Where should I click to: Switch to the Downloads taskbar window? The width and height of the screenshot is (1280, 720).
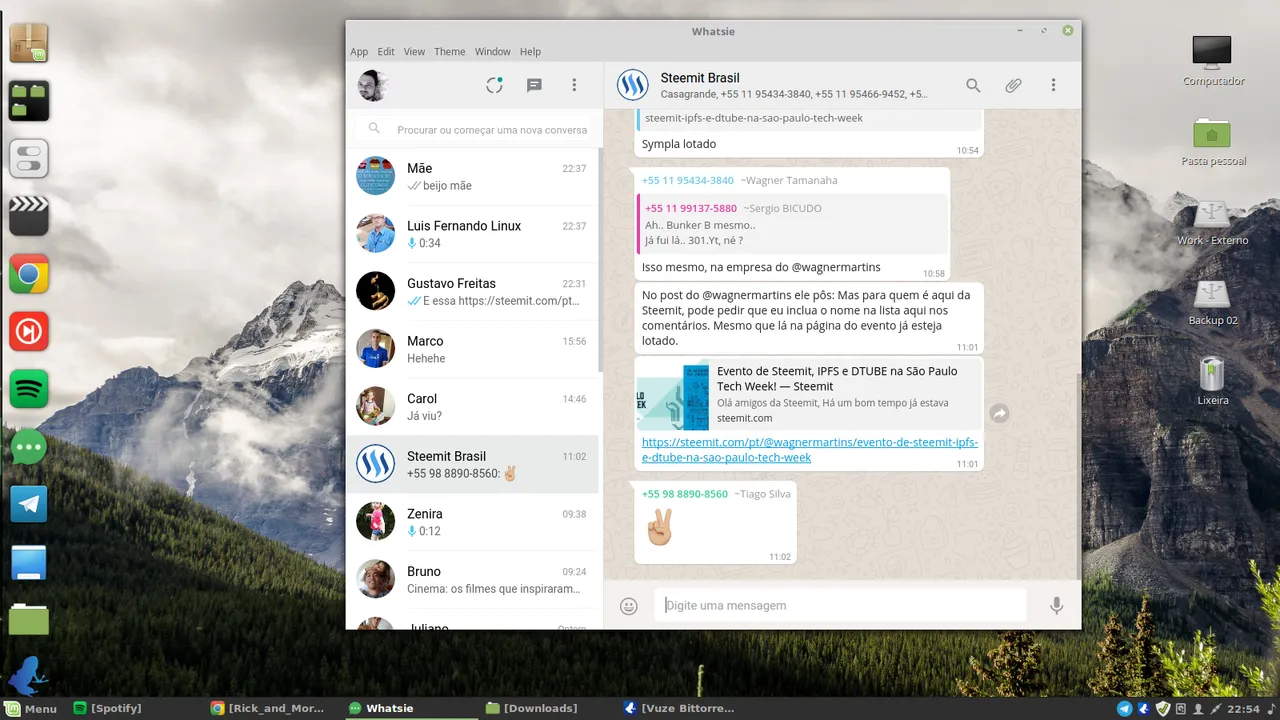tap(532, 708)
